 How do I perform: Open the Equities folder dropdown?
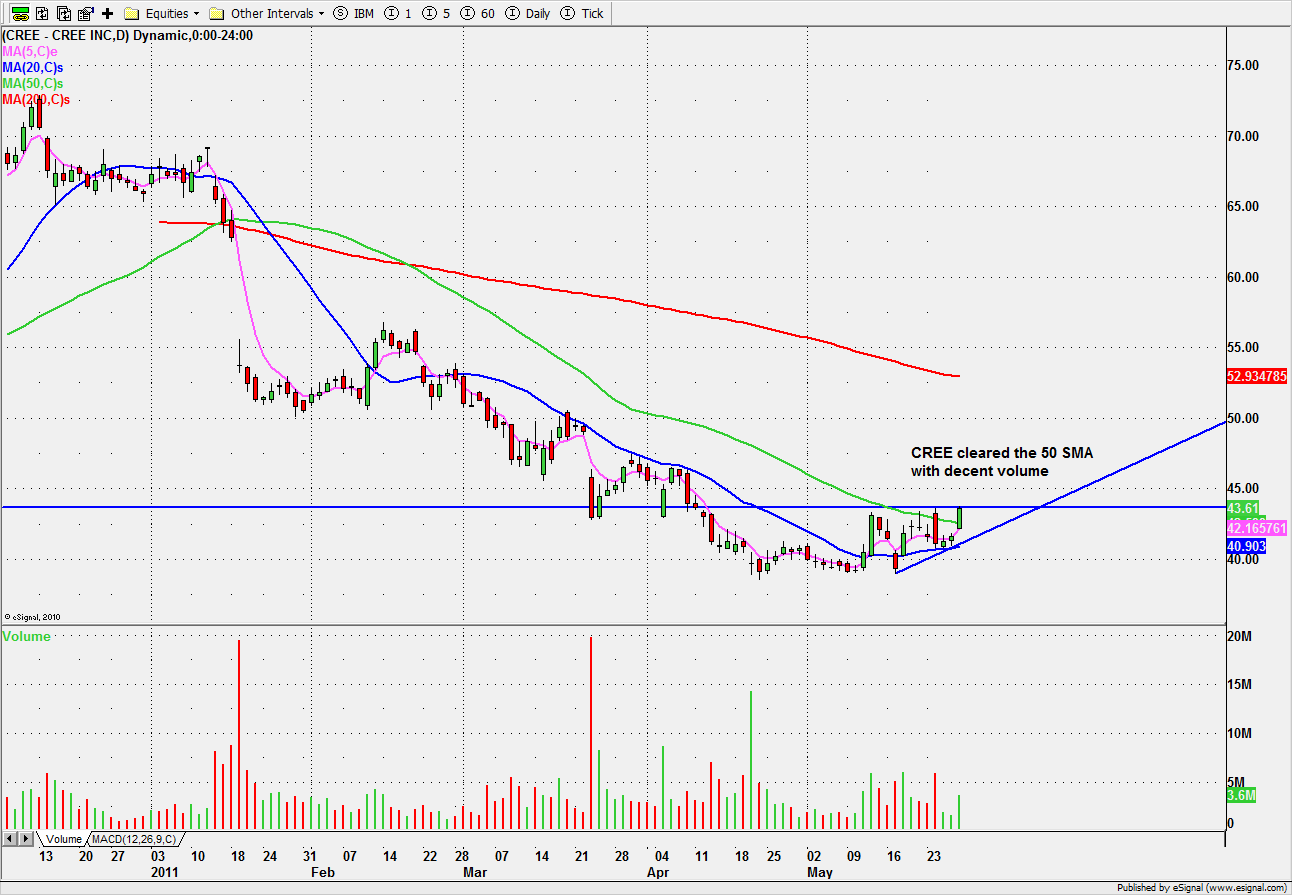163,13
